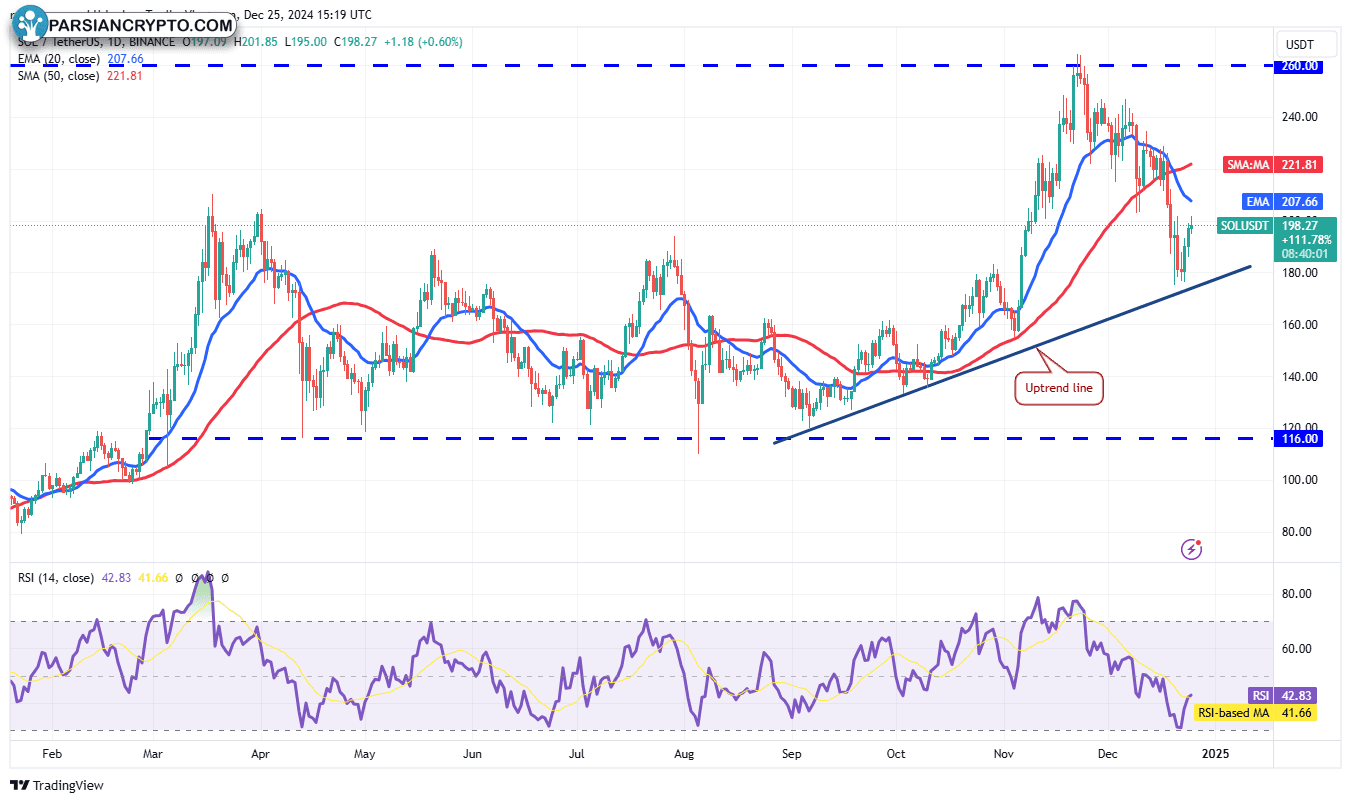The image size is (1351, 803).
Task: Click the Oct date axis label
Action: (x=895, y=753)
